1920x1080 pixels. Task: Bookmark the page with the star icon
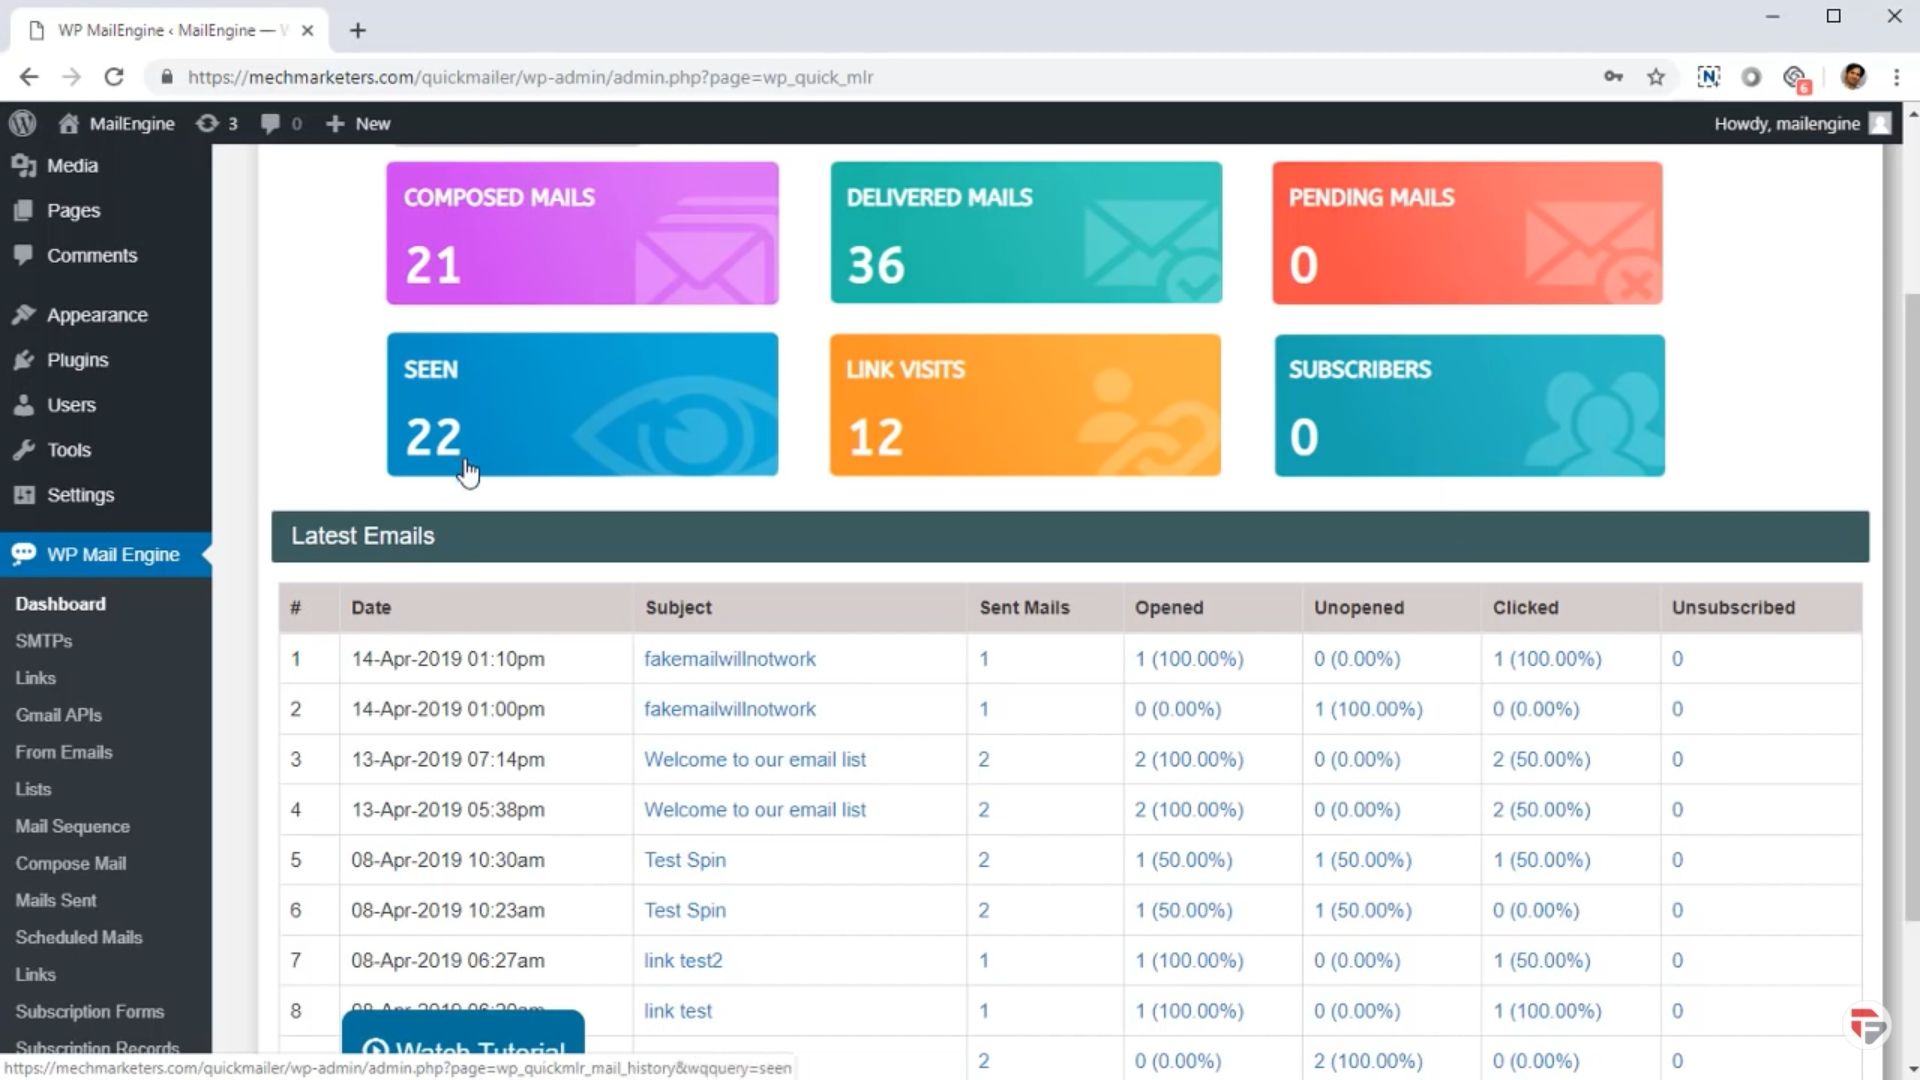pos(1656,77)
